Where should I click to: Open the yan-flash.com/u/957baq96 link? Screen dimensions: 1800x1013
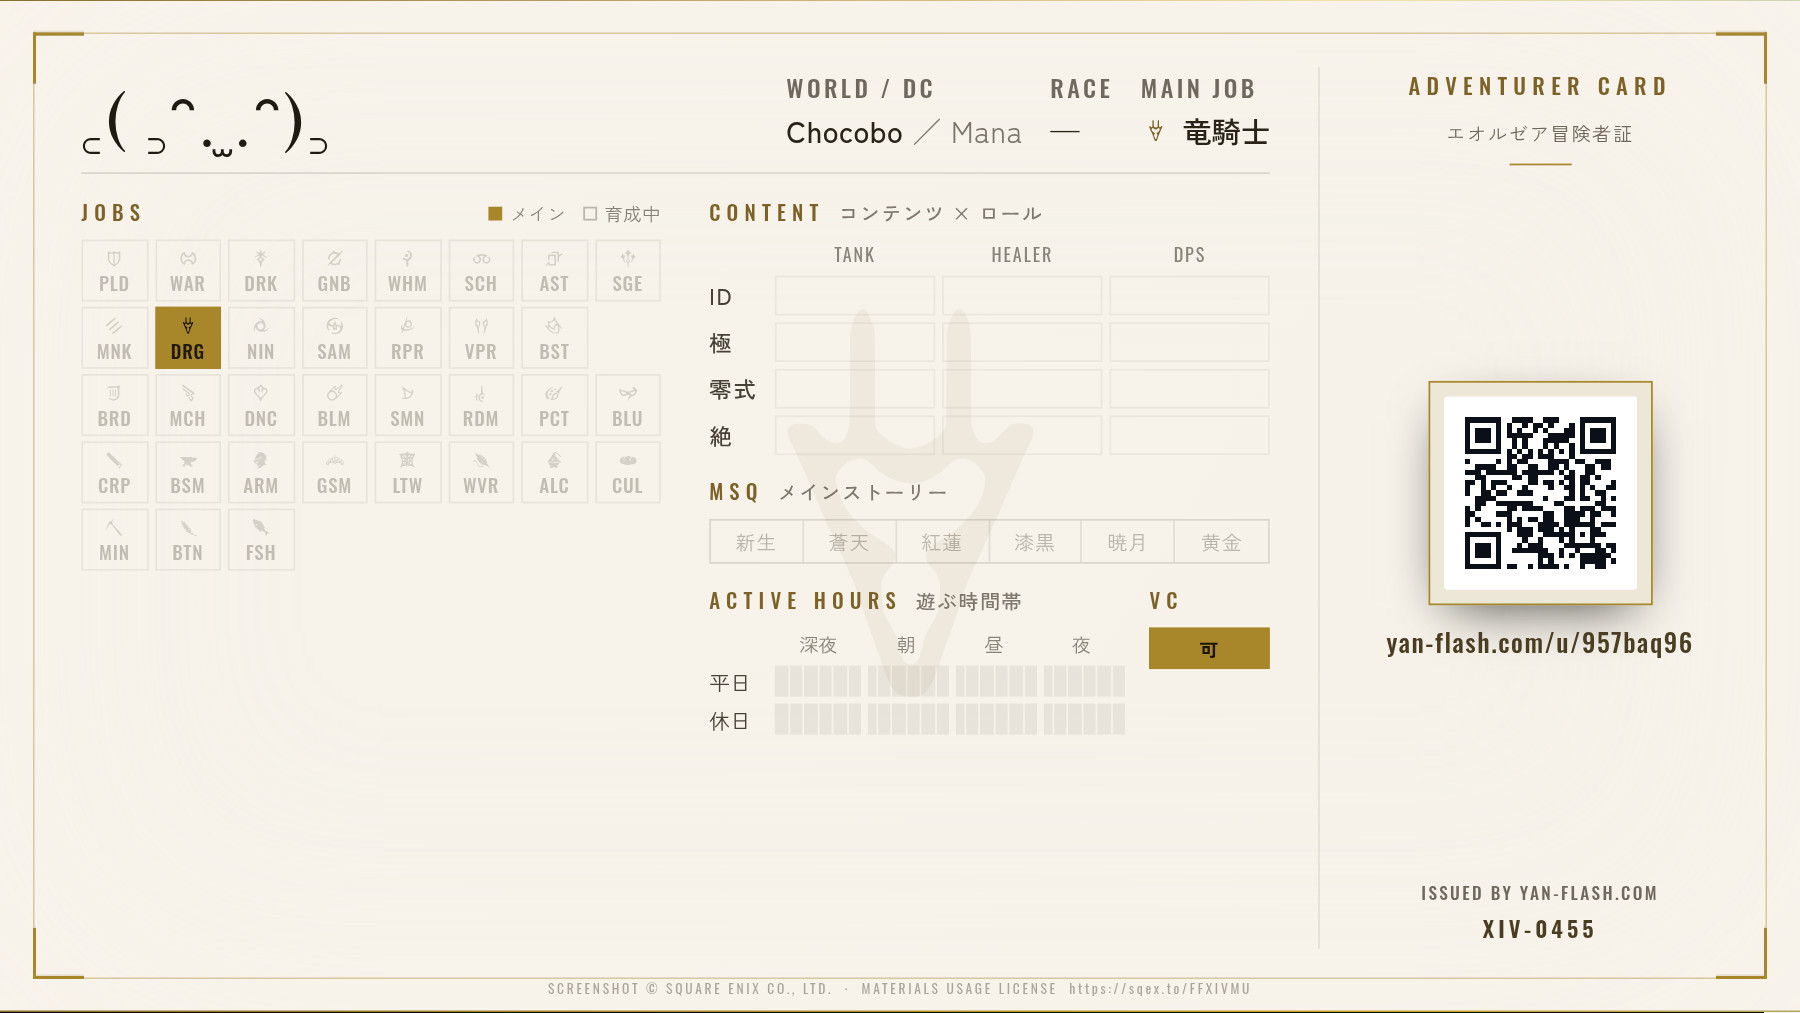(x=1539, y=643)
